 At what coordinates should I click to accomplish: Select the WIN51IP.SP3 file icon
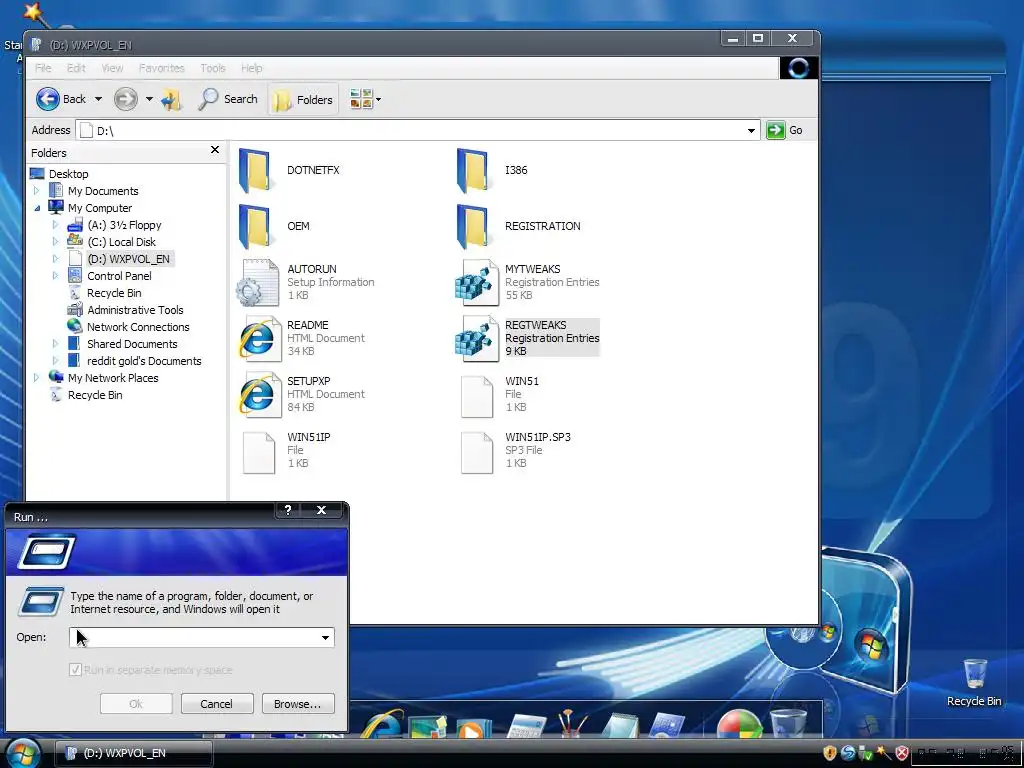point(477,452)
